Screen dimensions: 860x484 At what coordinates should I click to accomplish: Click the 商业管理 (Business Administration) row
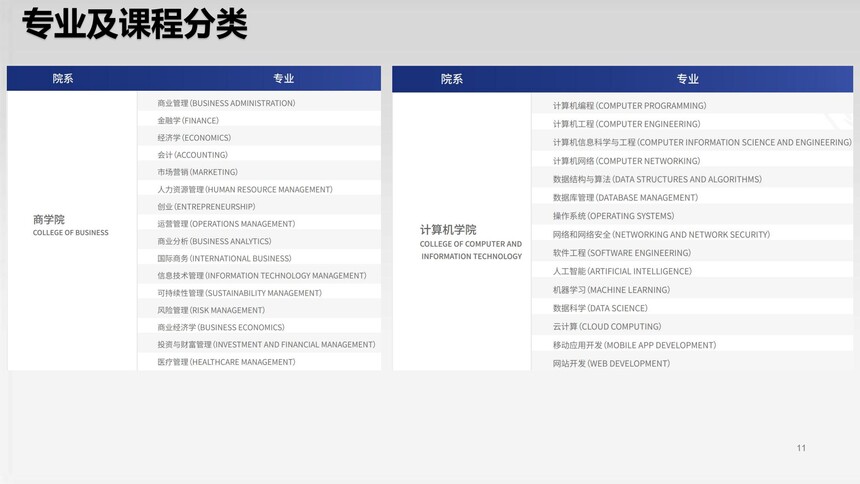point(226,103)
